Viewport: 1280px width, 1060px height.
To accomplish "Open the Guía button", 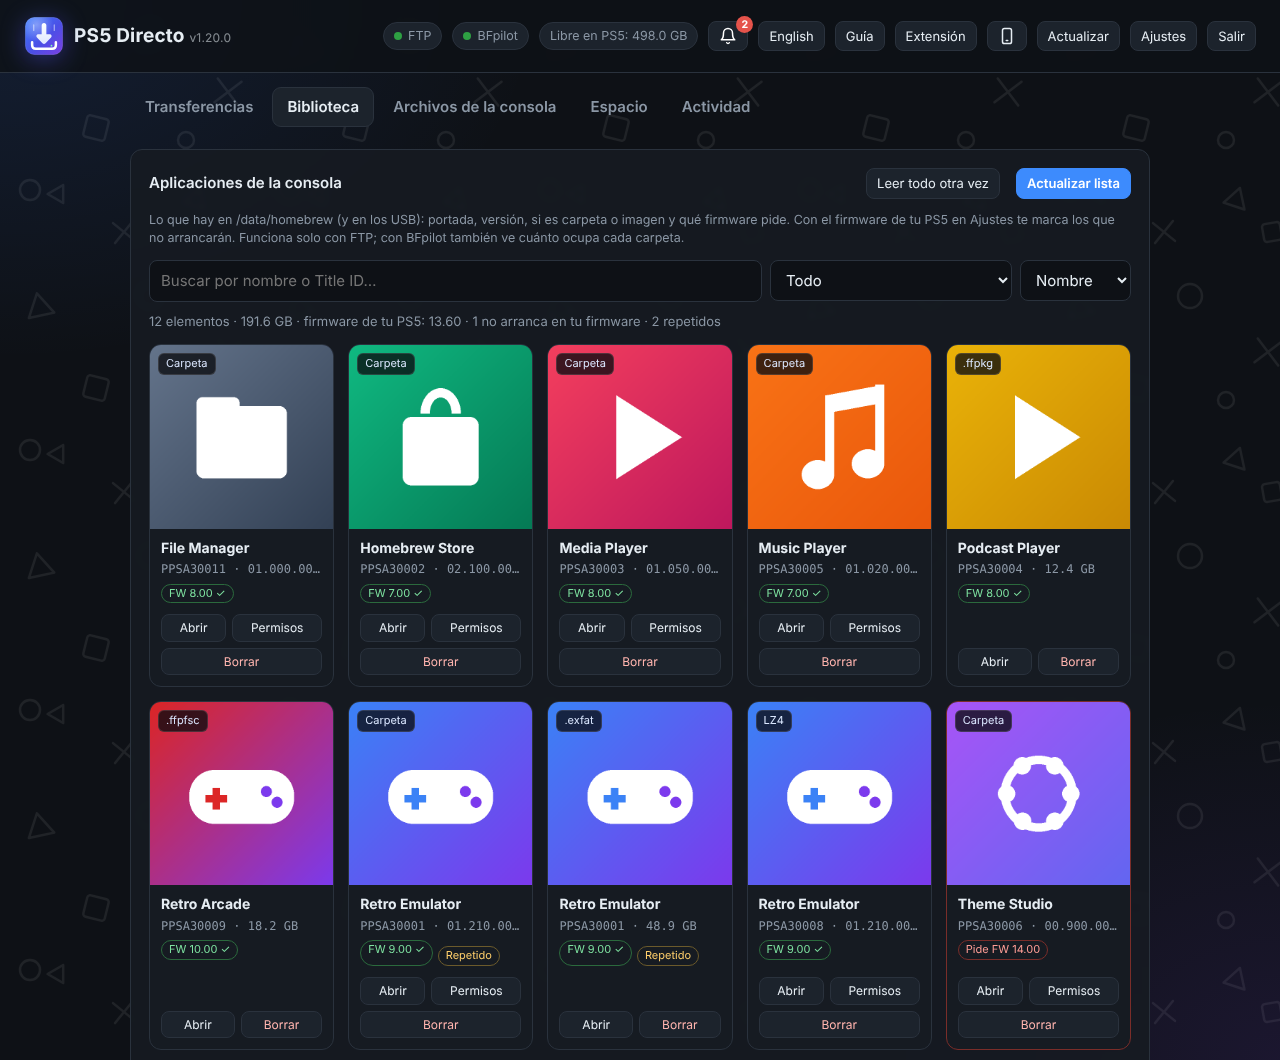I will click(x=860, y=36).
